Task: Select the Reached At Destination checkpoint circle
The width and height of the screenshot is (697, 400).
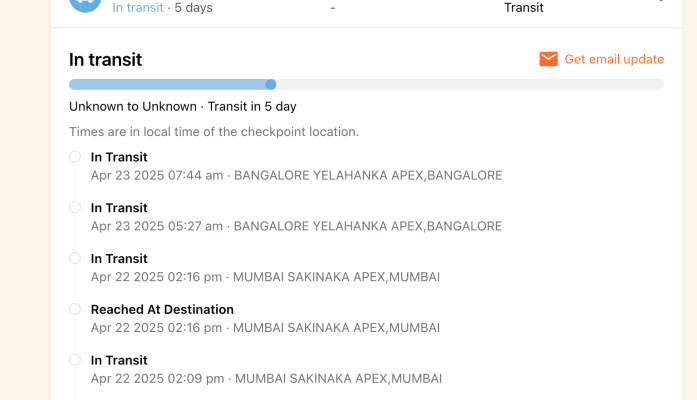Action: pyautogui.click(x=75, y=309)
